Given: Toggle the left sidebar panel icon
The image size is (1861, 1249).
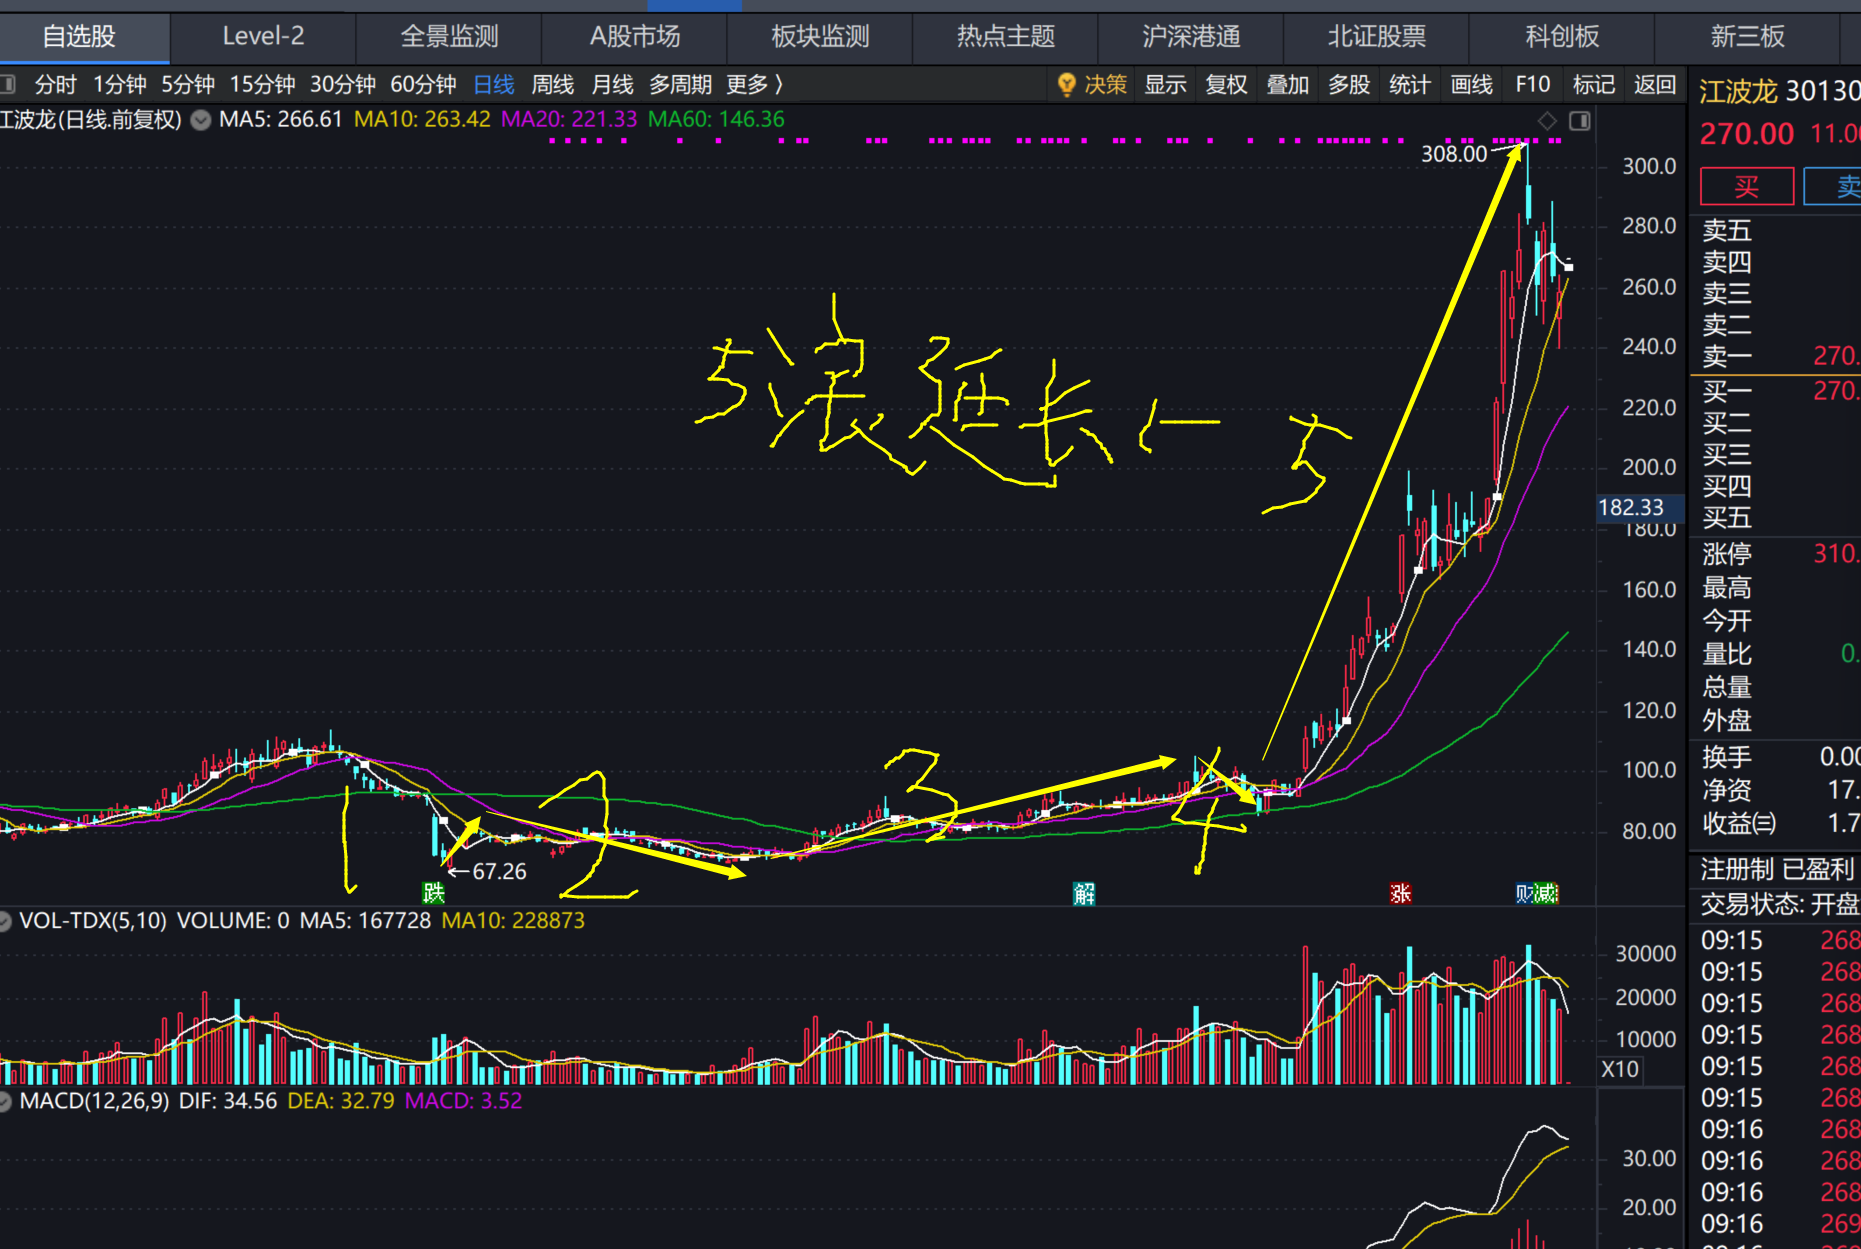Looking at the screenshot, I should [7, 84].
